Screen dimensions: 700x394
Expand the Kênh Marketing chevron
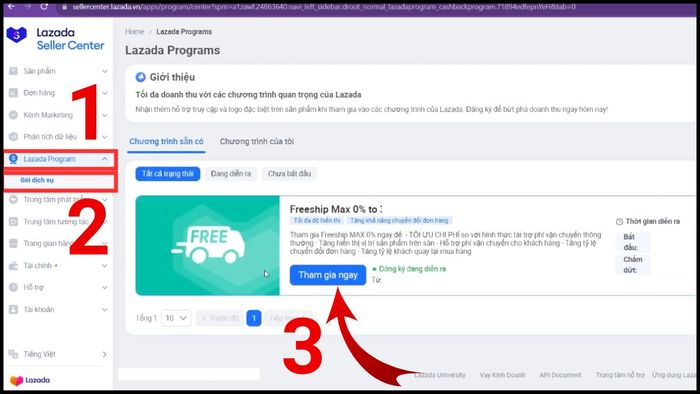(104, 115)
